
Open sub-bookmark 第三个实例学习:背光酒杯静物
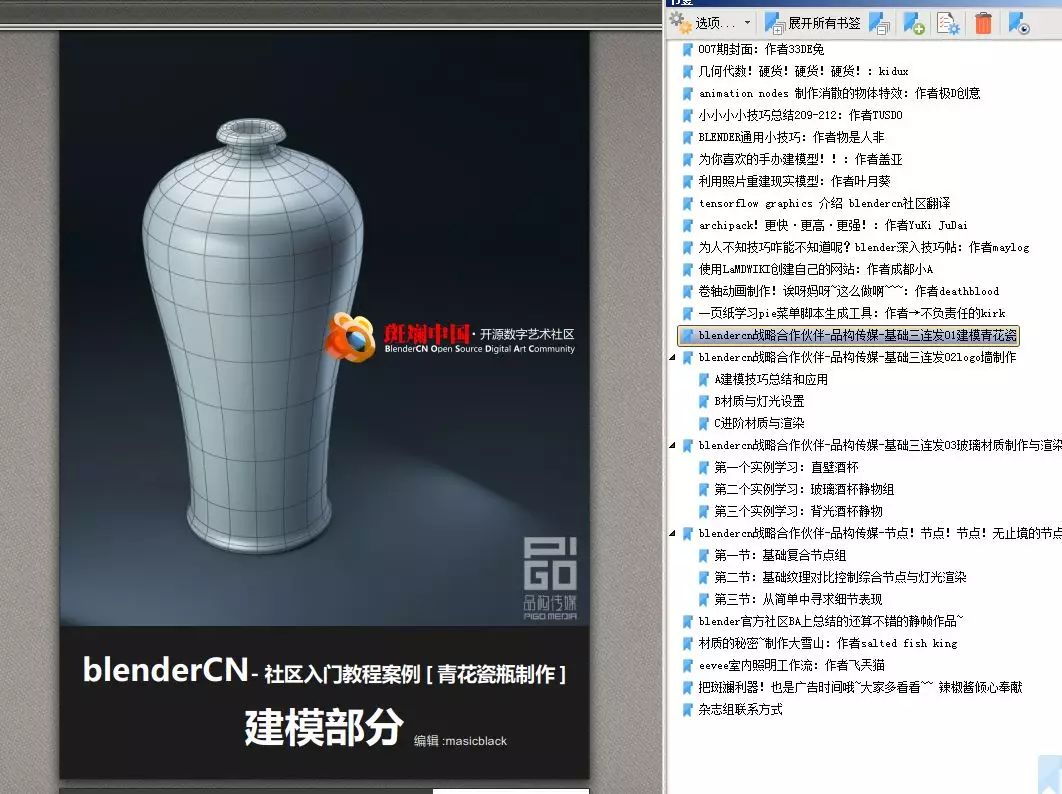pos(799,511)
